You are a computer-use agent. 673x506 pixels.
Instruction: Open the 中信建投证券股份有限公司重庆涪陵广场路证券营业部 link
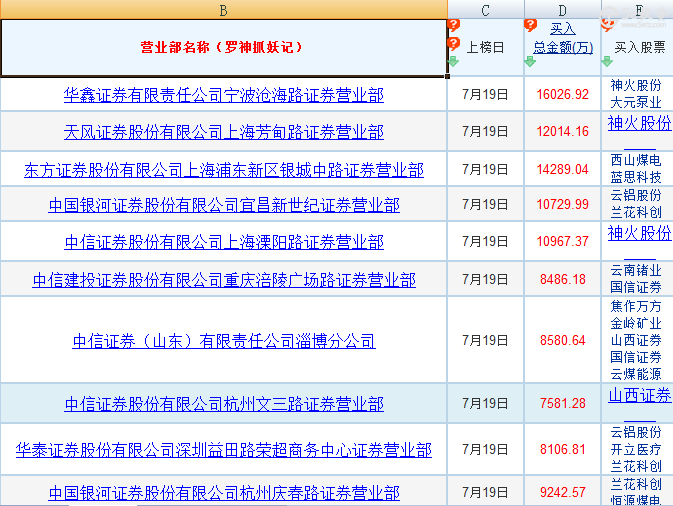[224, 280]
